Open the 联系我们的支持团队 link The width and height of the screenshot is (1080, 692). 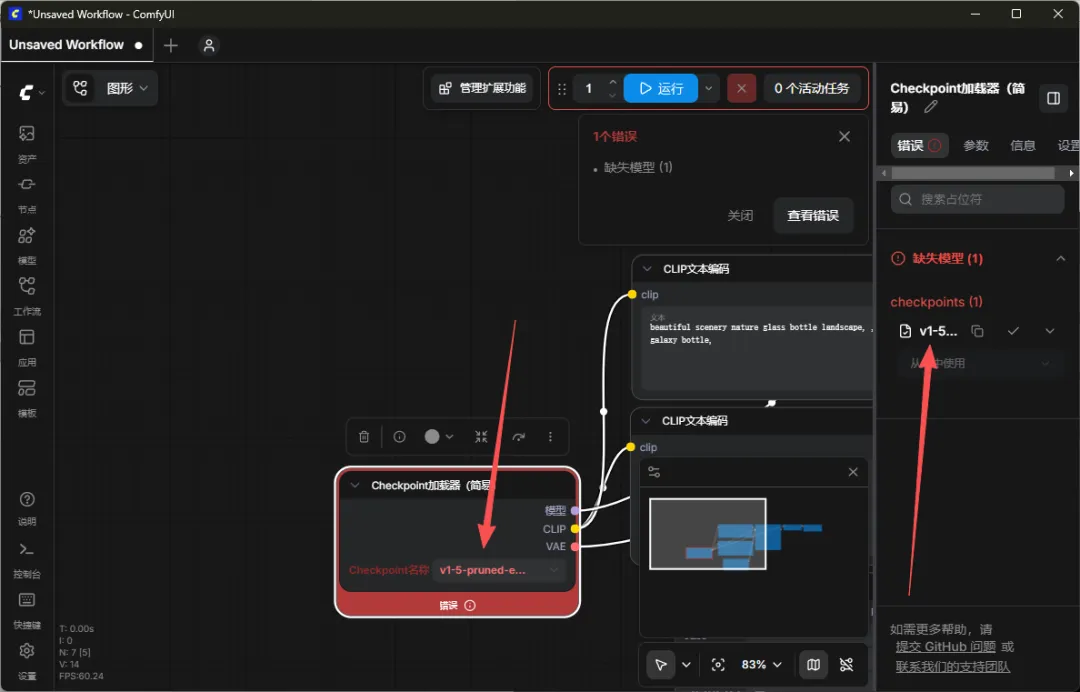coord(953,667)
